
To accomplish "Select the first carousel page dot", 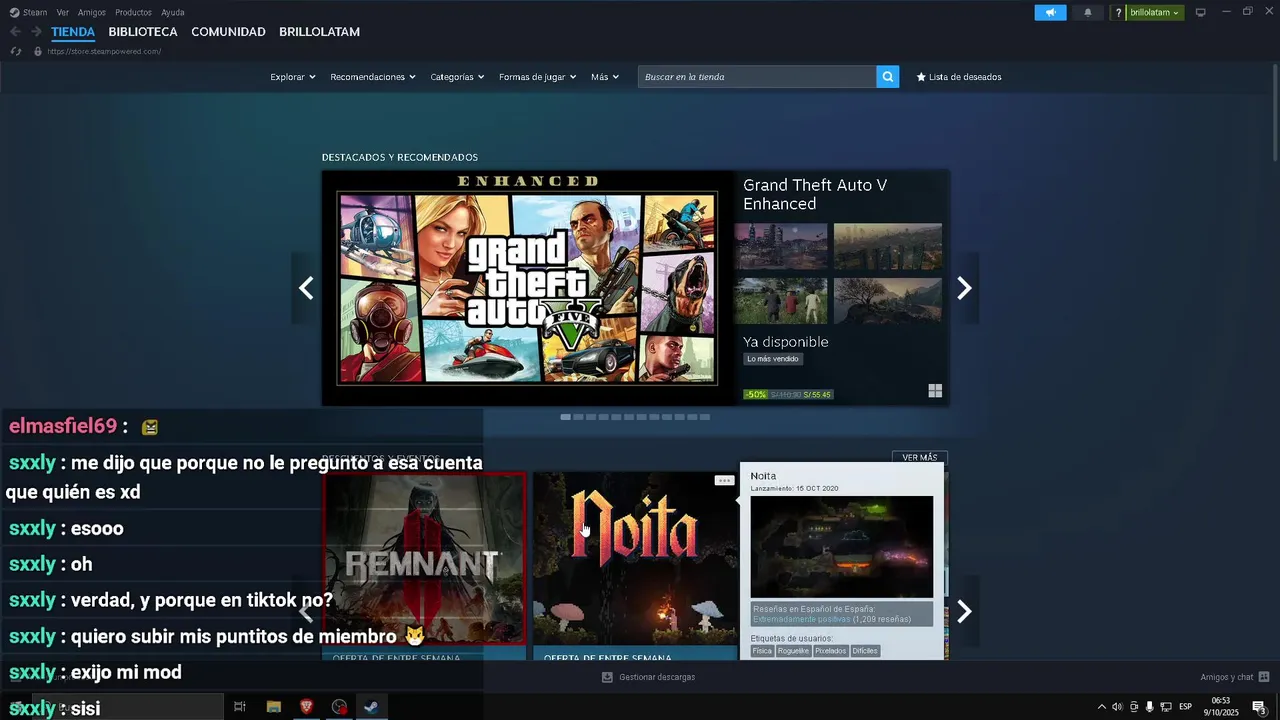I will click(565, 417).
